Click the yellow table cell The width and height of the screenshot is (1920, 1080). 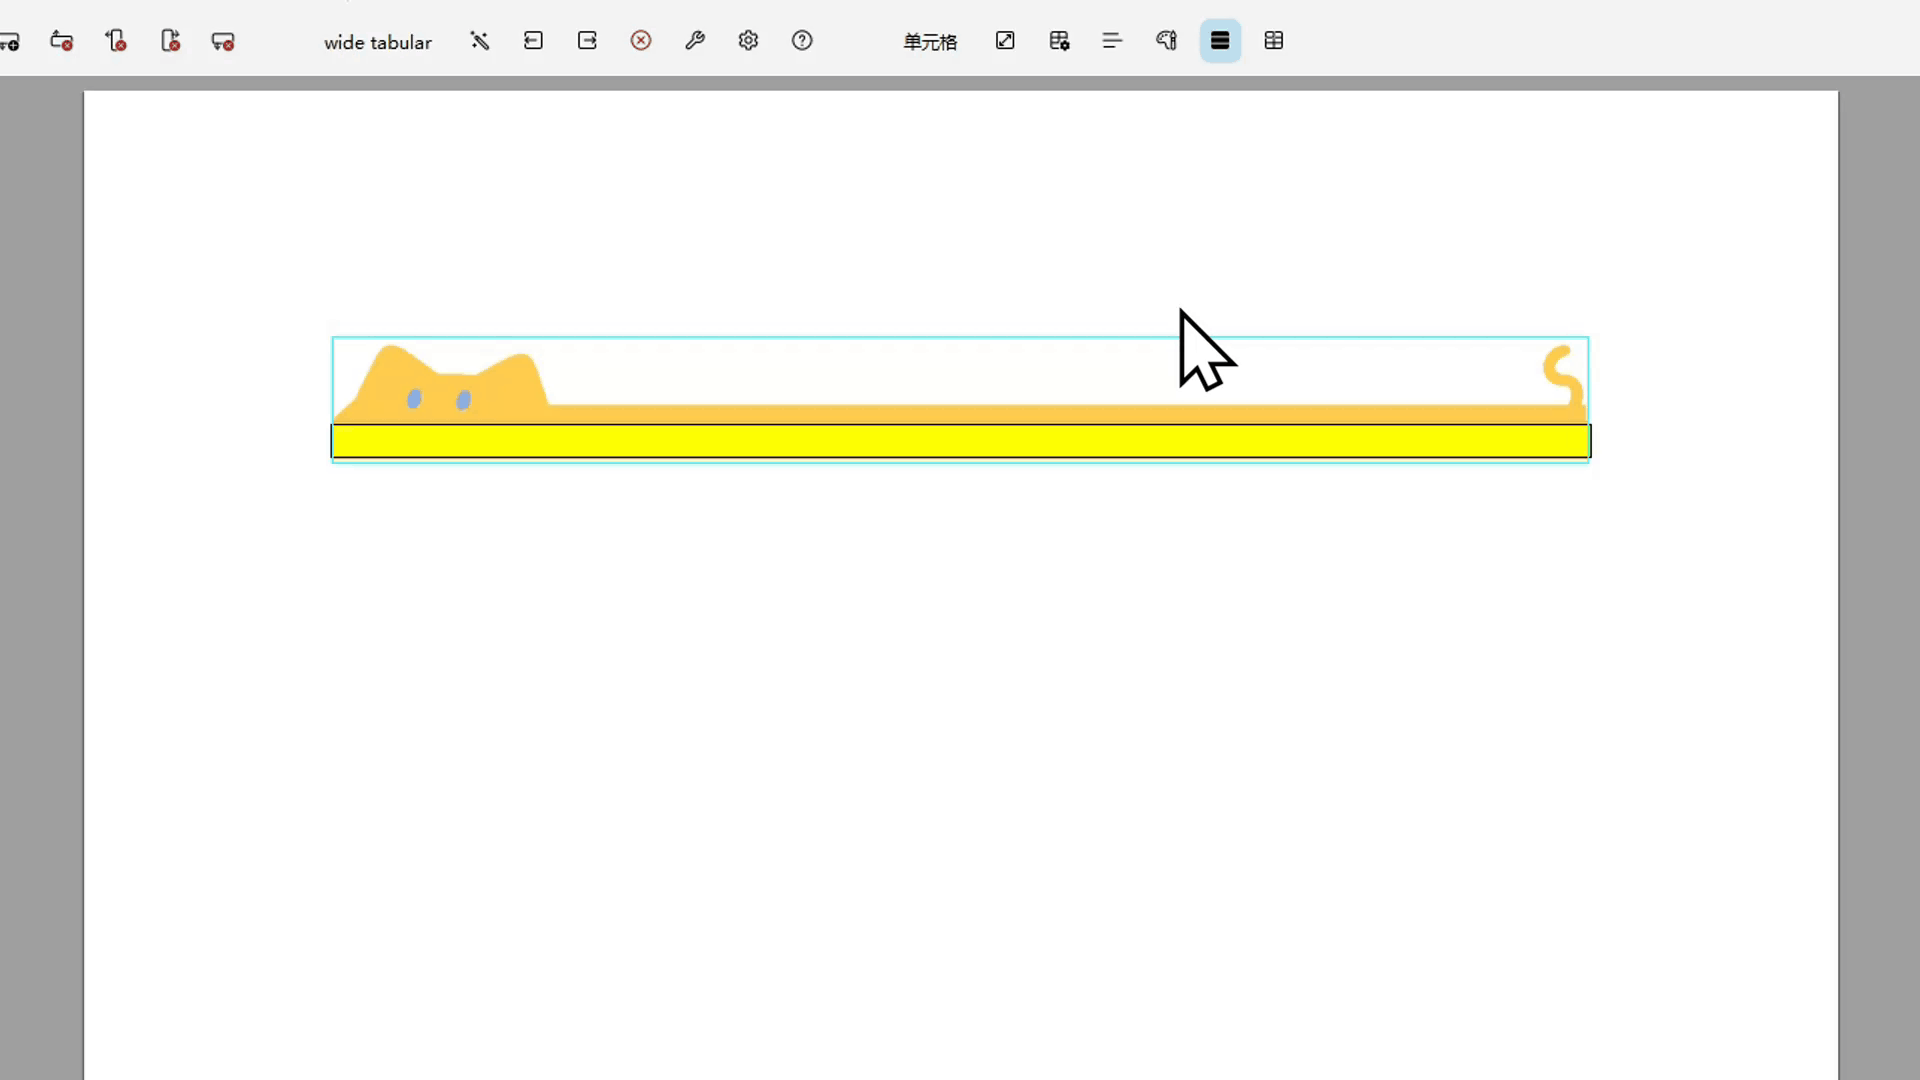point(960,441)
